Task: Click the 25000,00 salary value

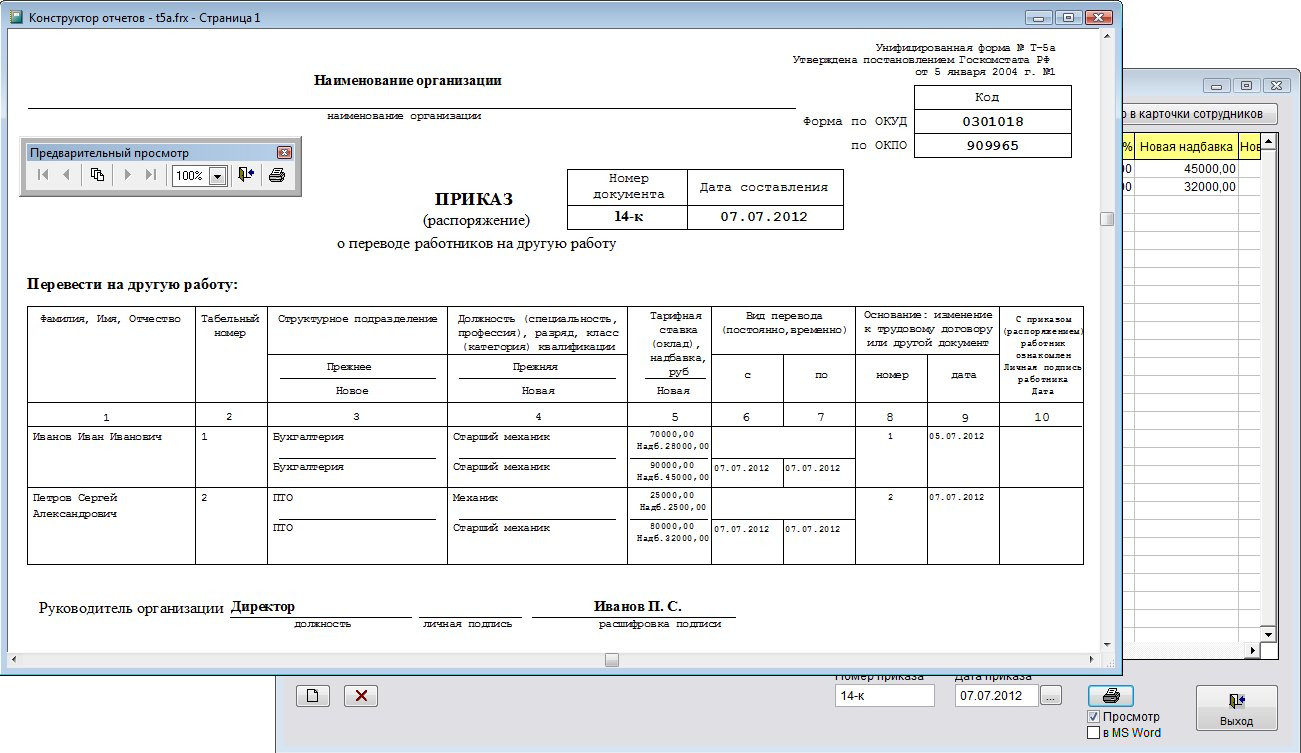Action: pyautogui.click(x=672, y=495)
